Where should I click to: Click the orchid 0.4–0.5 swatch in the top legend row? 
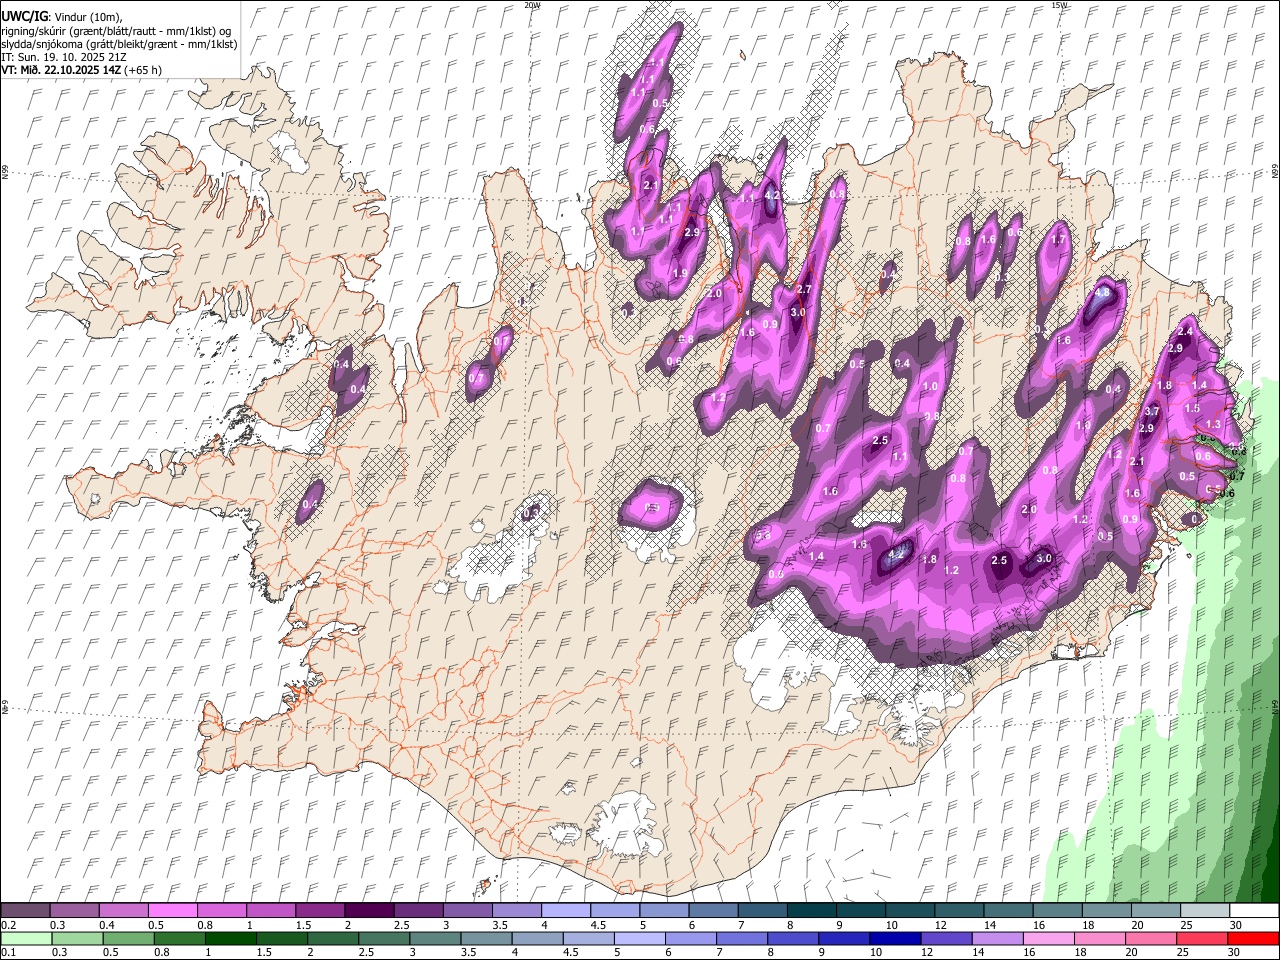[123, 911]
